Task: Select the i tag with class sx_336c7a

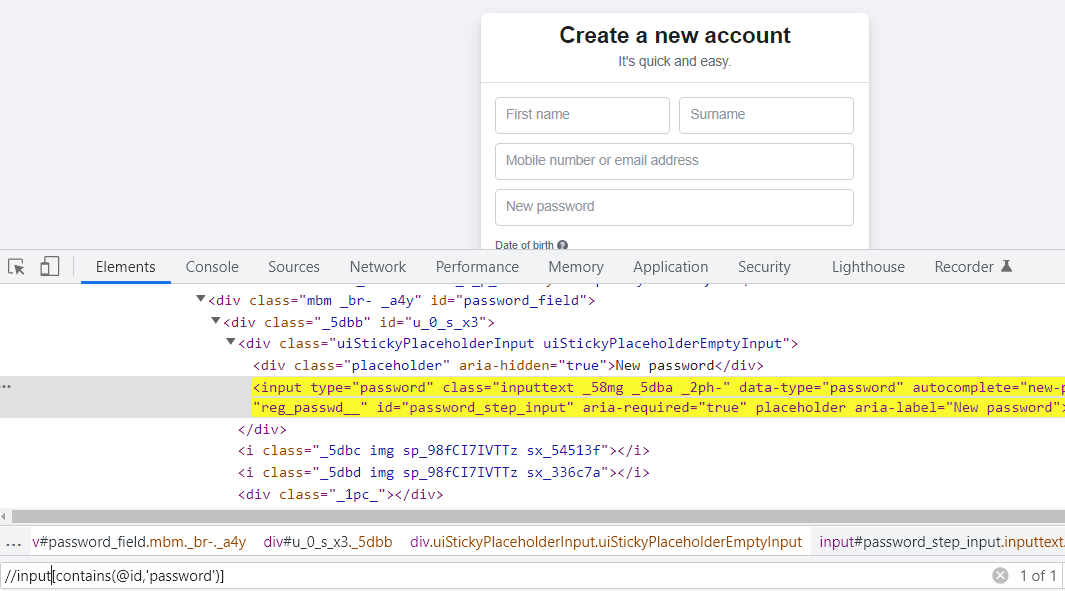Action: [x=444, y=472]
